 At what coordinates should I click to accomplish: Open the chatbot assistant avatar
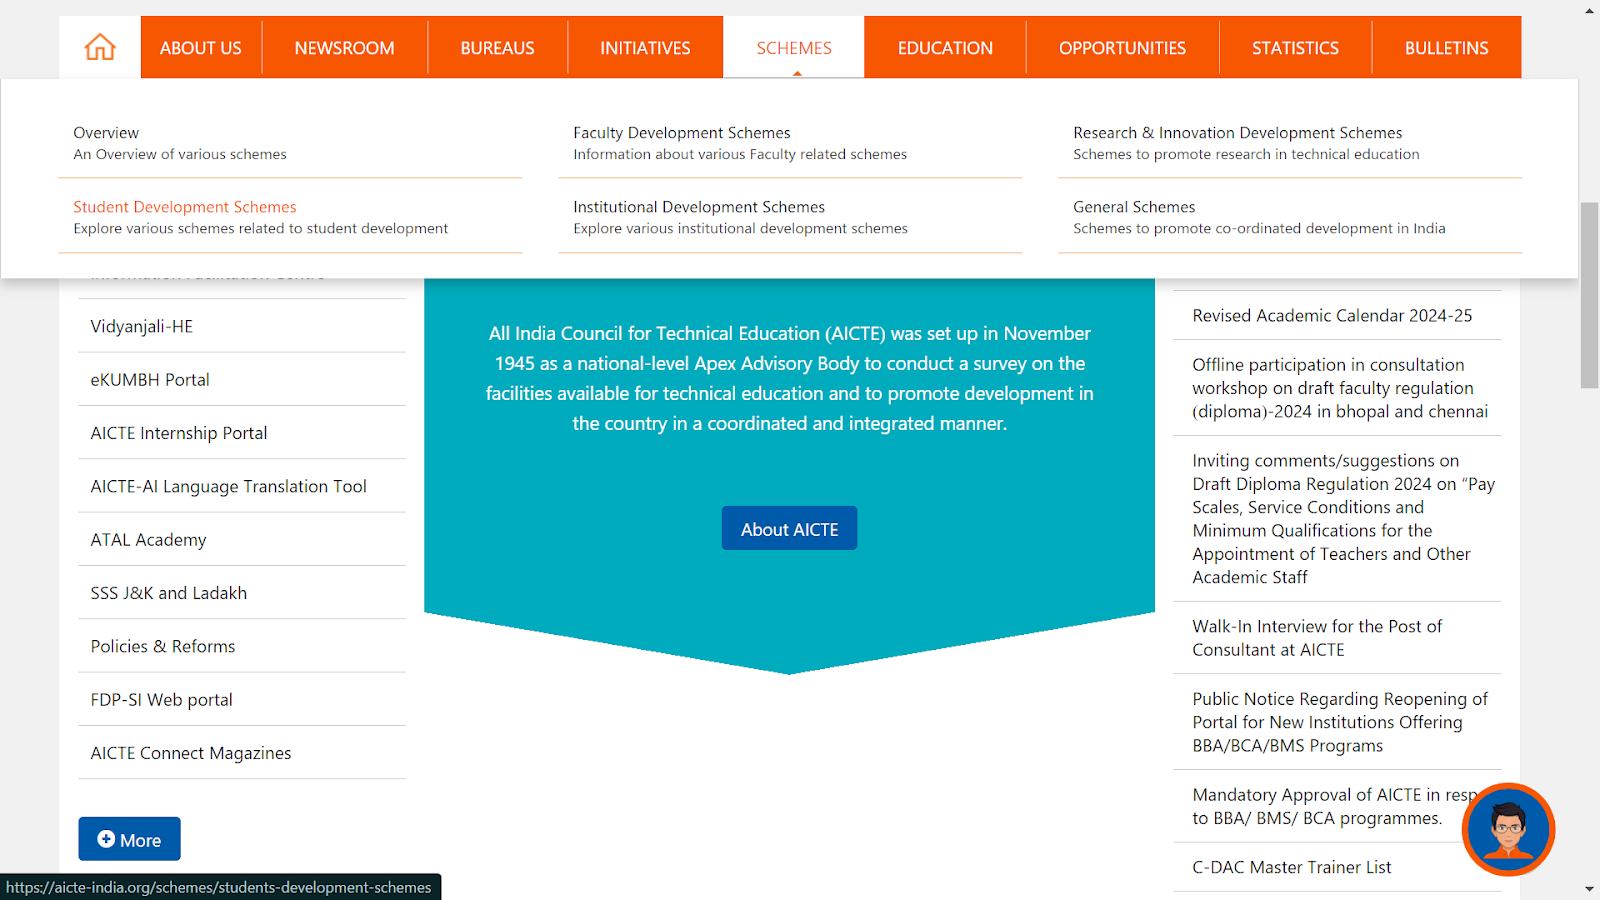1508,829
